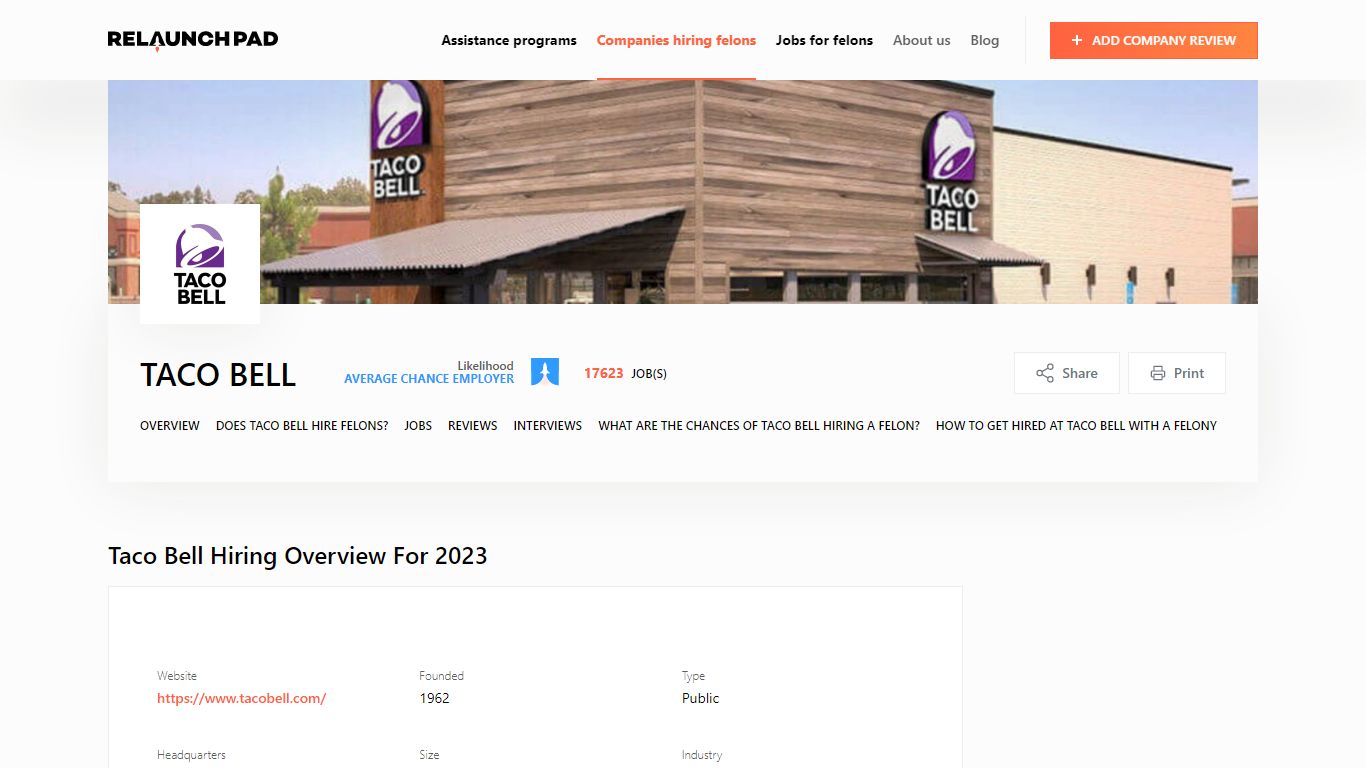
Task: Jump to Does Taco Bell Hire Felons section
Action: [x=302, y=425]
